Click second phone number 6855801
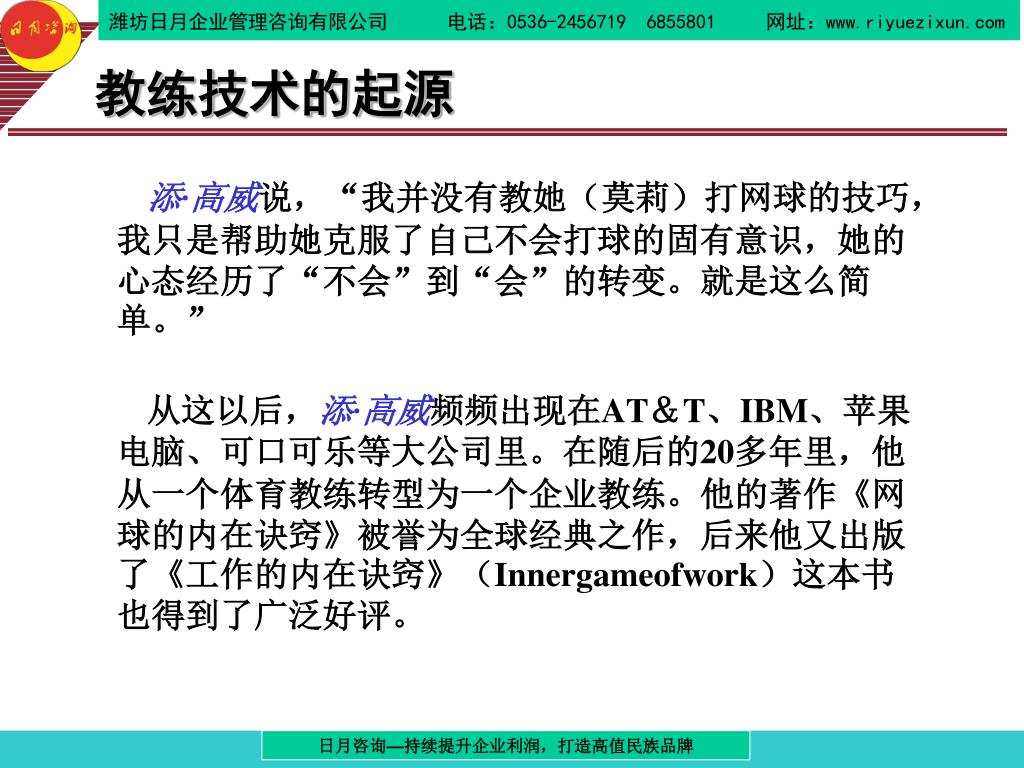The width and height of the screenshot is (1024, 768). click(x=680, y=22)
